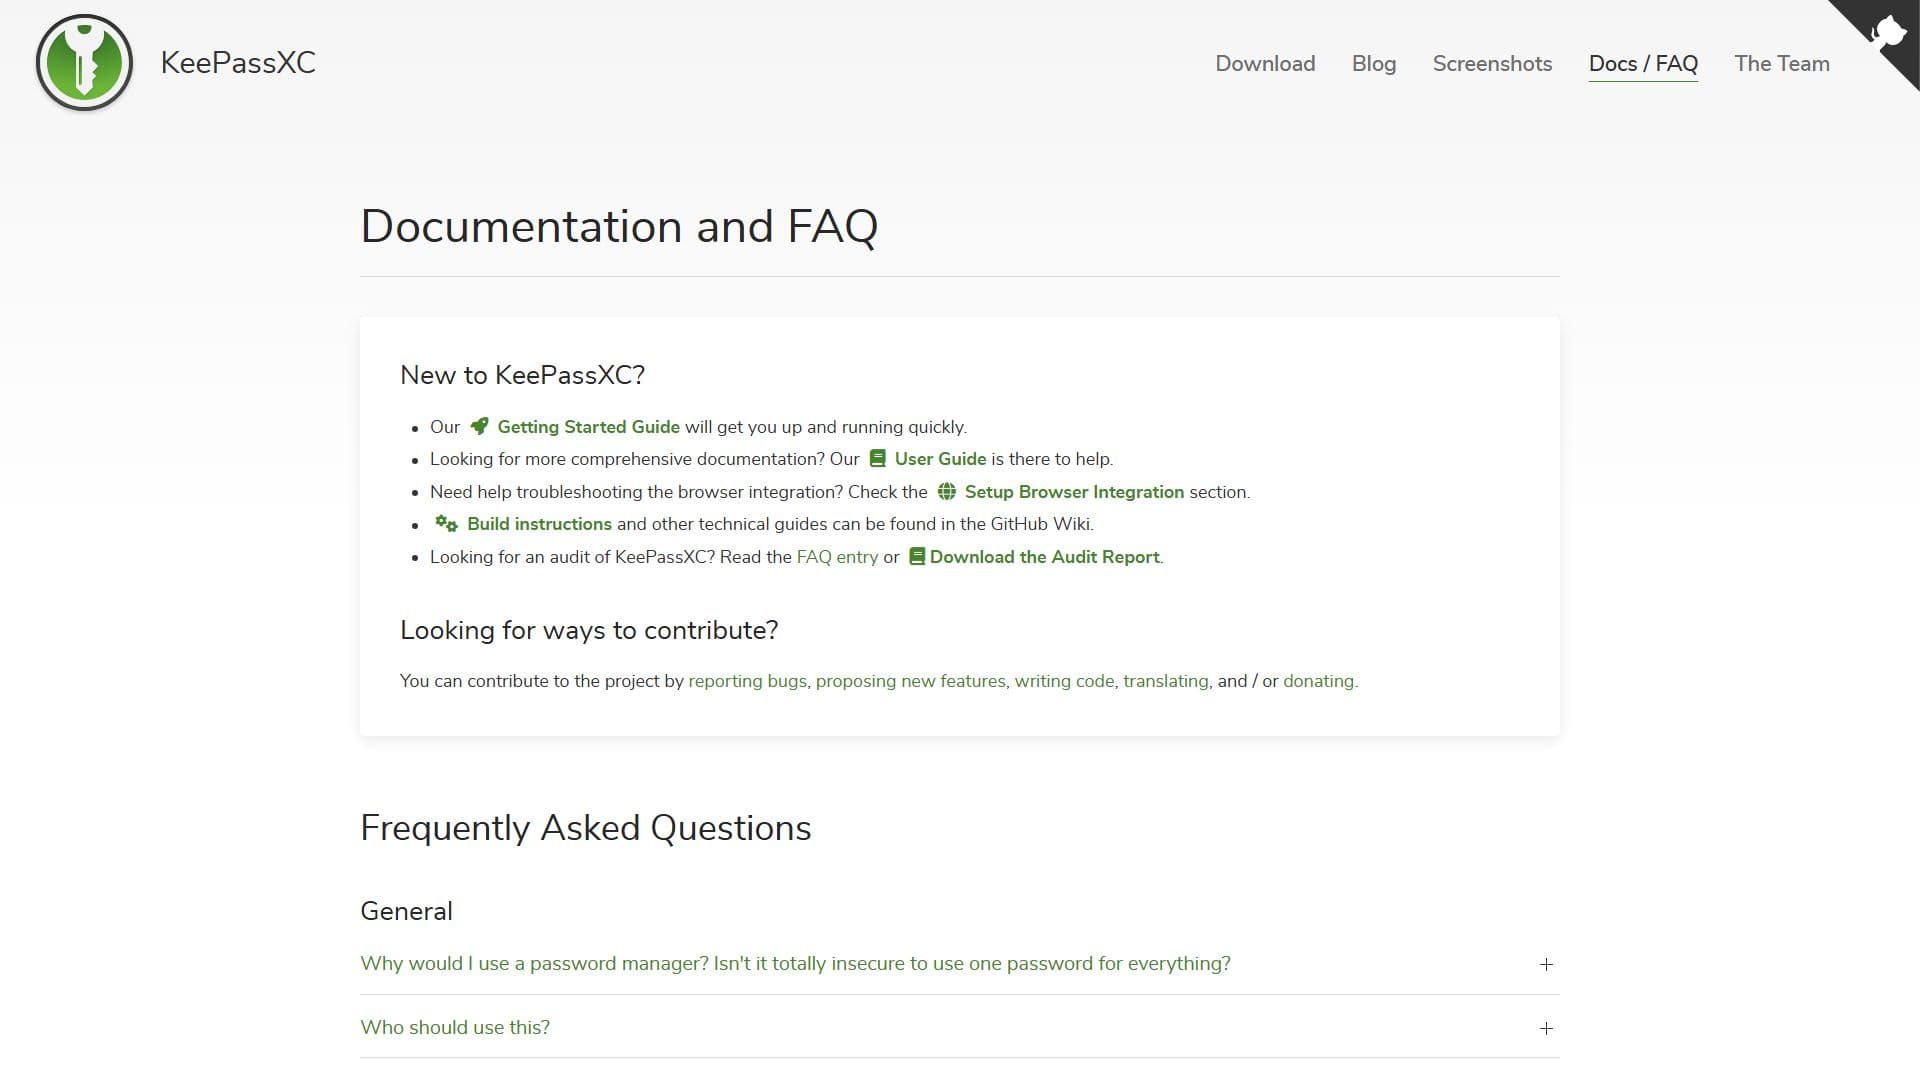Open the 'Who should use this?' question

click(455, 1027)
